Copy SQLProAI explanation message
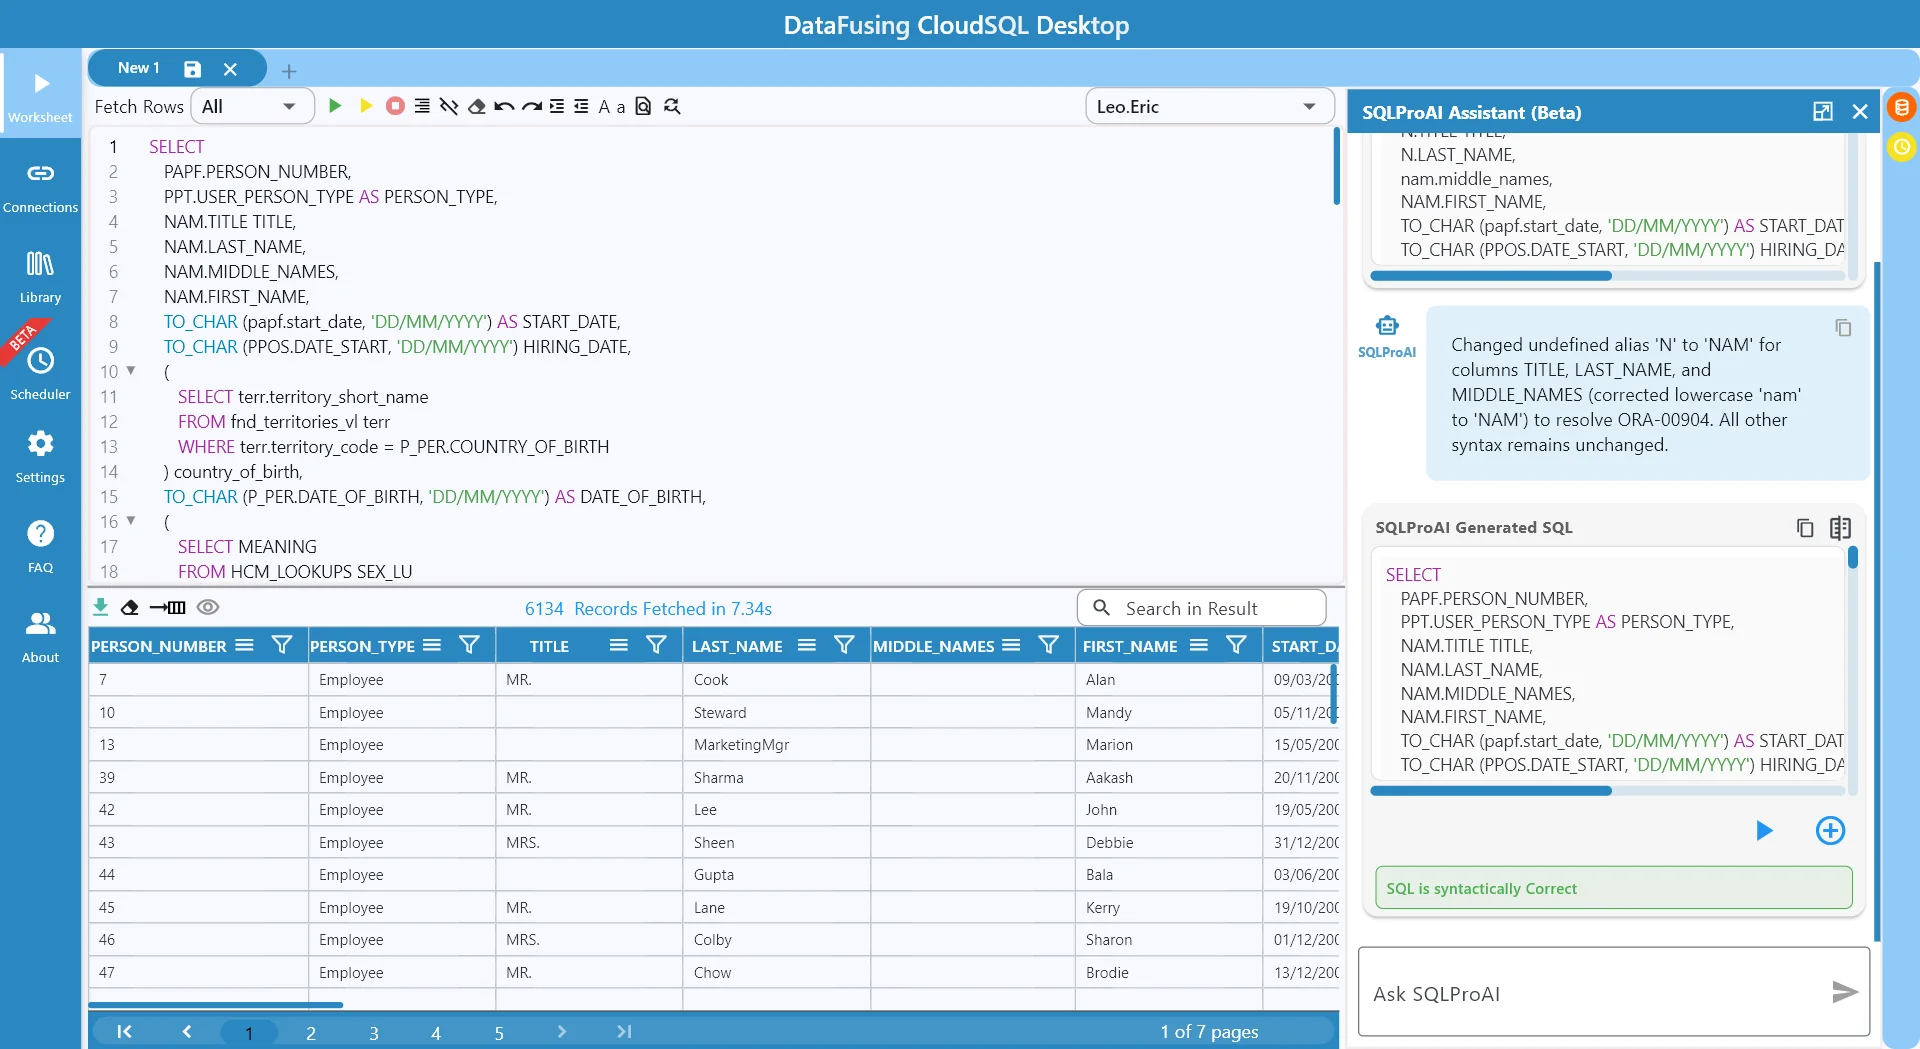Screen dimensions: 1920x1049 click(x=1843, y=327)
